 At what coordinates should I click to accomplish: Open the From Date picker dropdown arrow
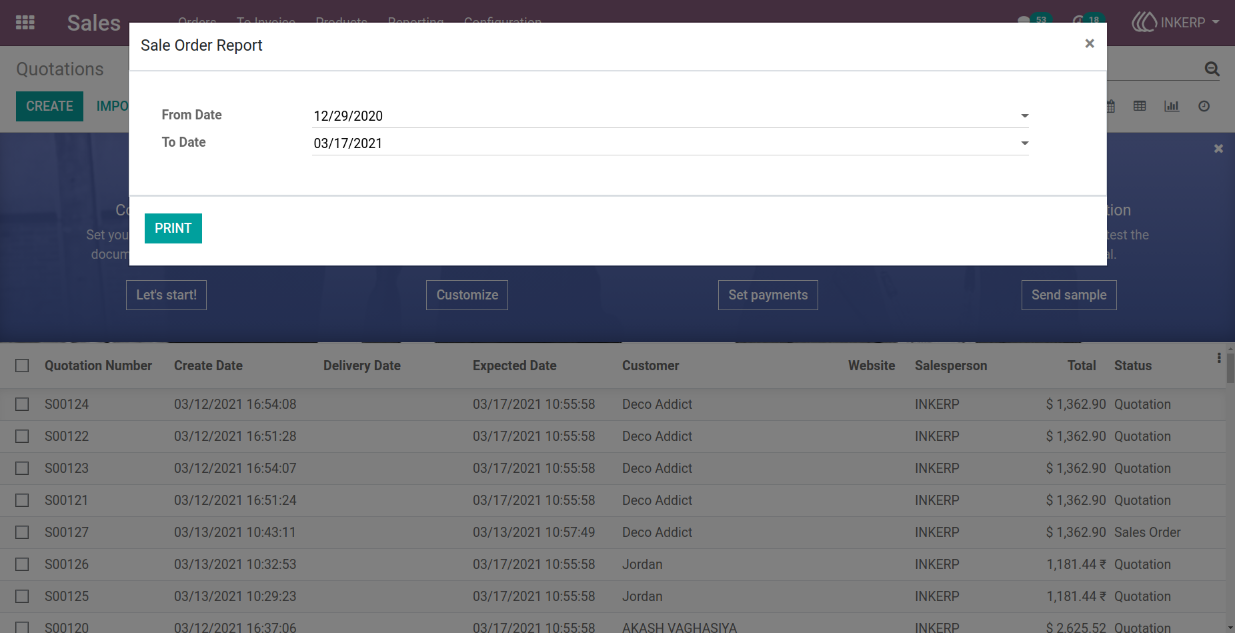pyautogui.click(x=1024, y=116)
